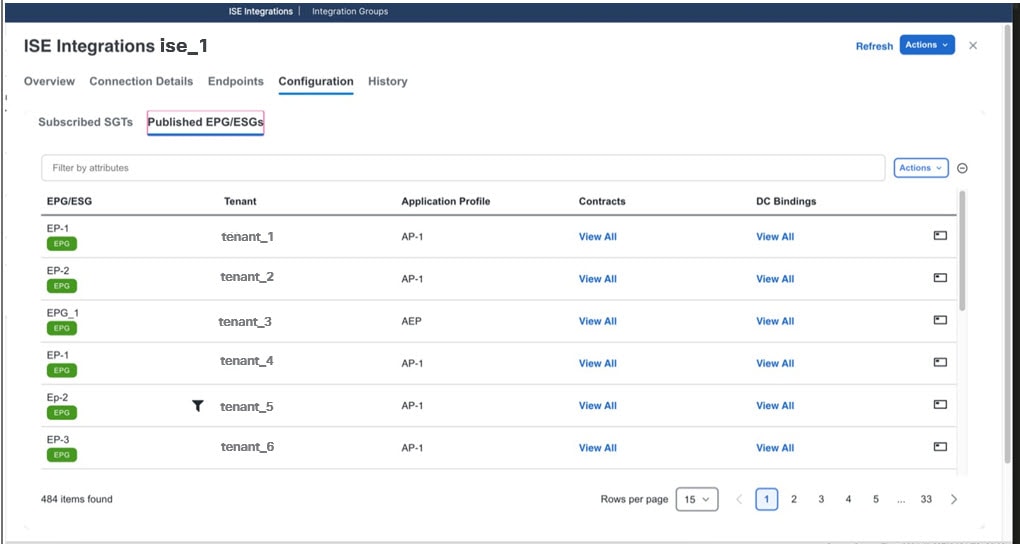The height and width of the screenshot is (544, 1020).
Task: Click the Contracts column header
Action: coord(602,201)
